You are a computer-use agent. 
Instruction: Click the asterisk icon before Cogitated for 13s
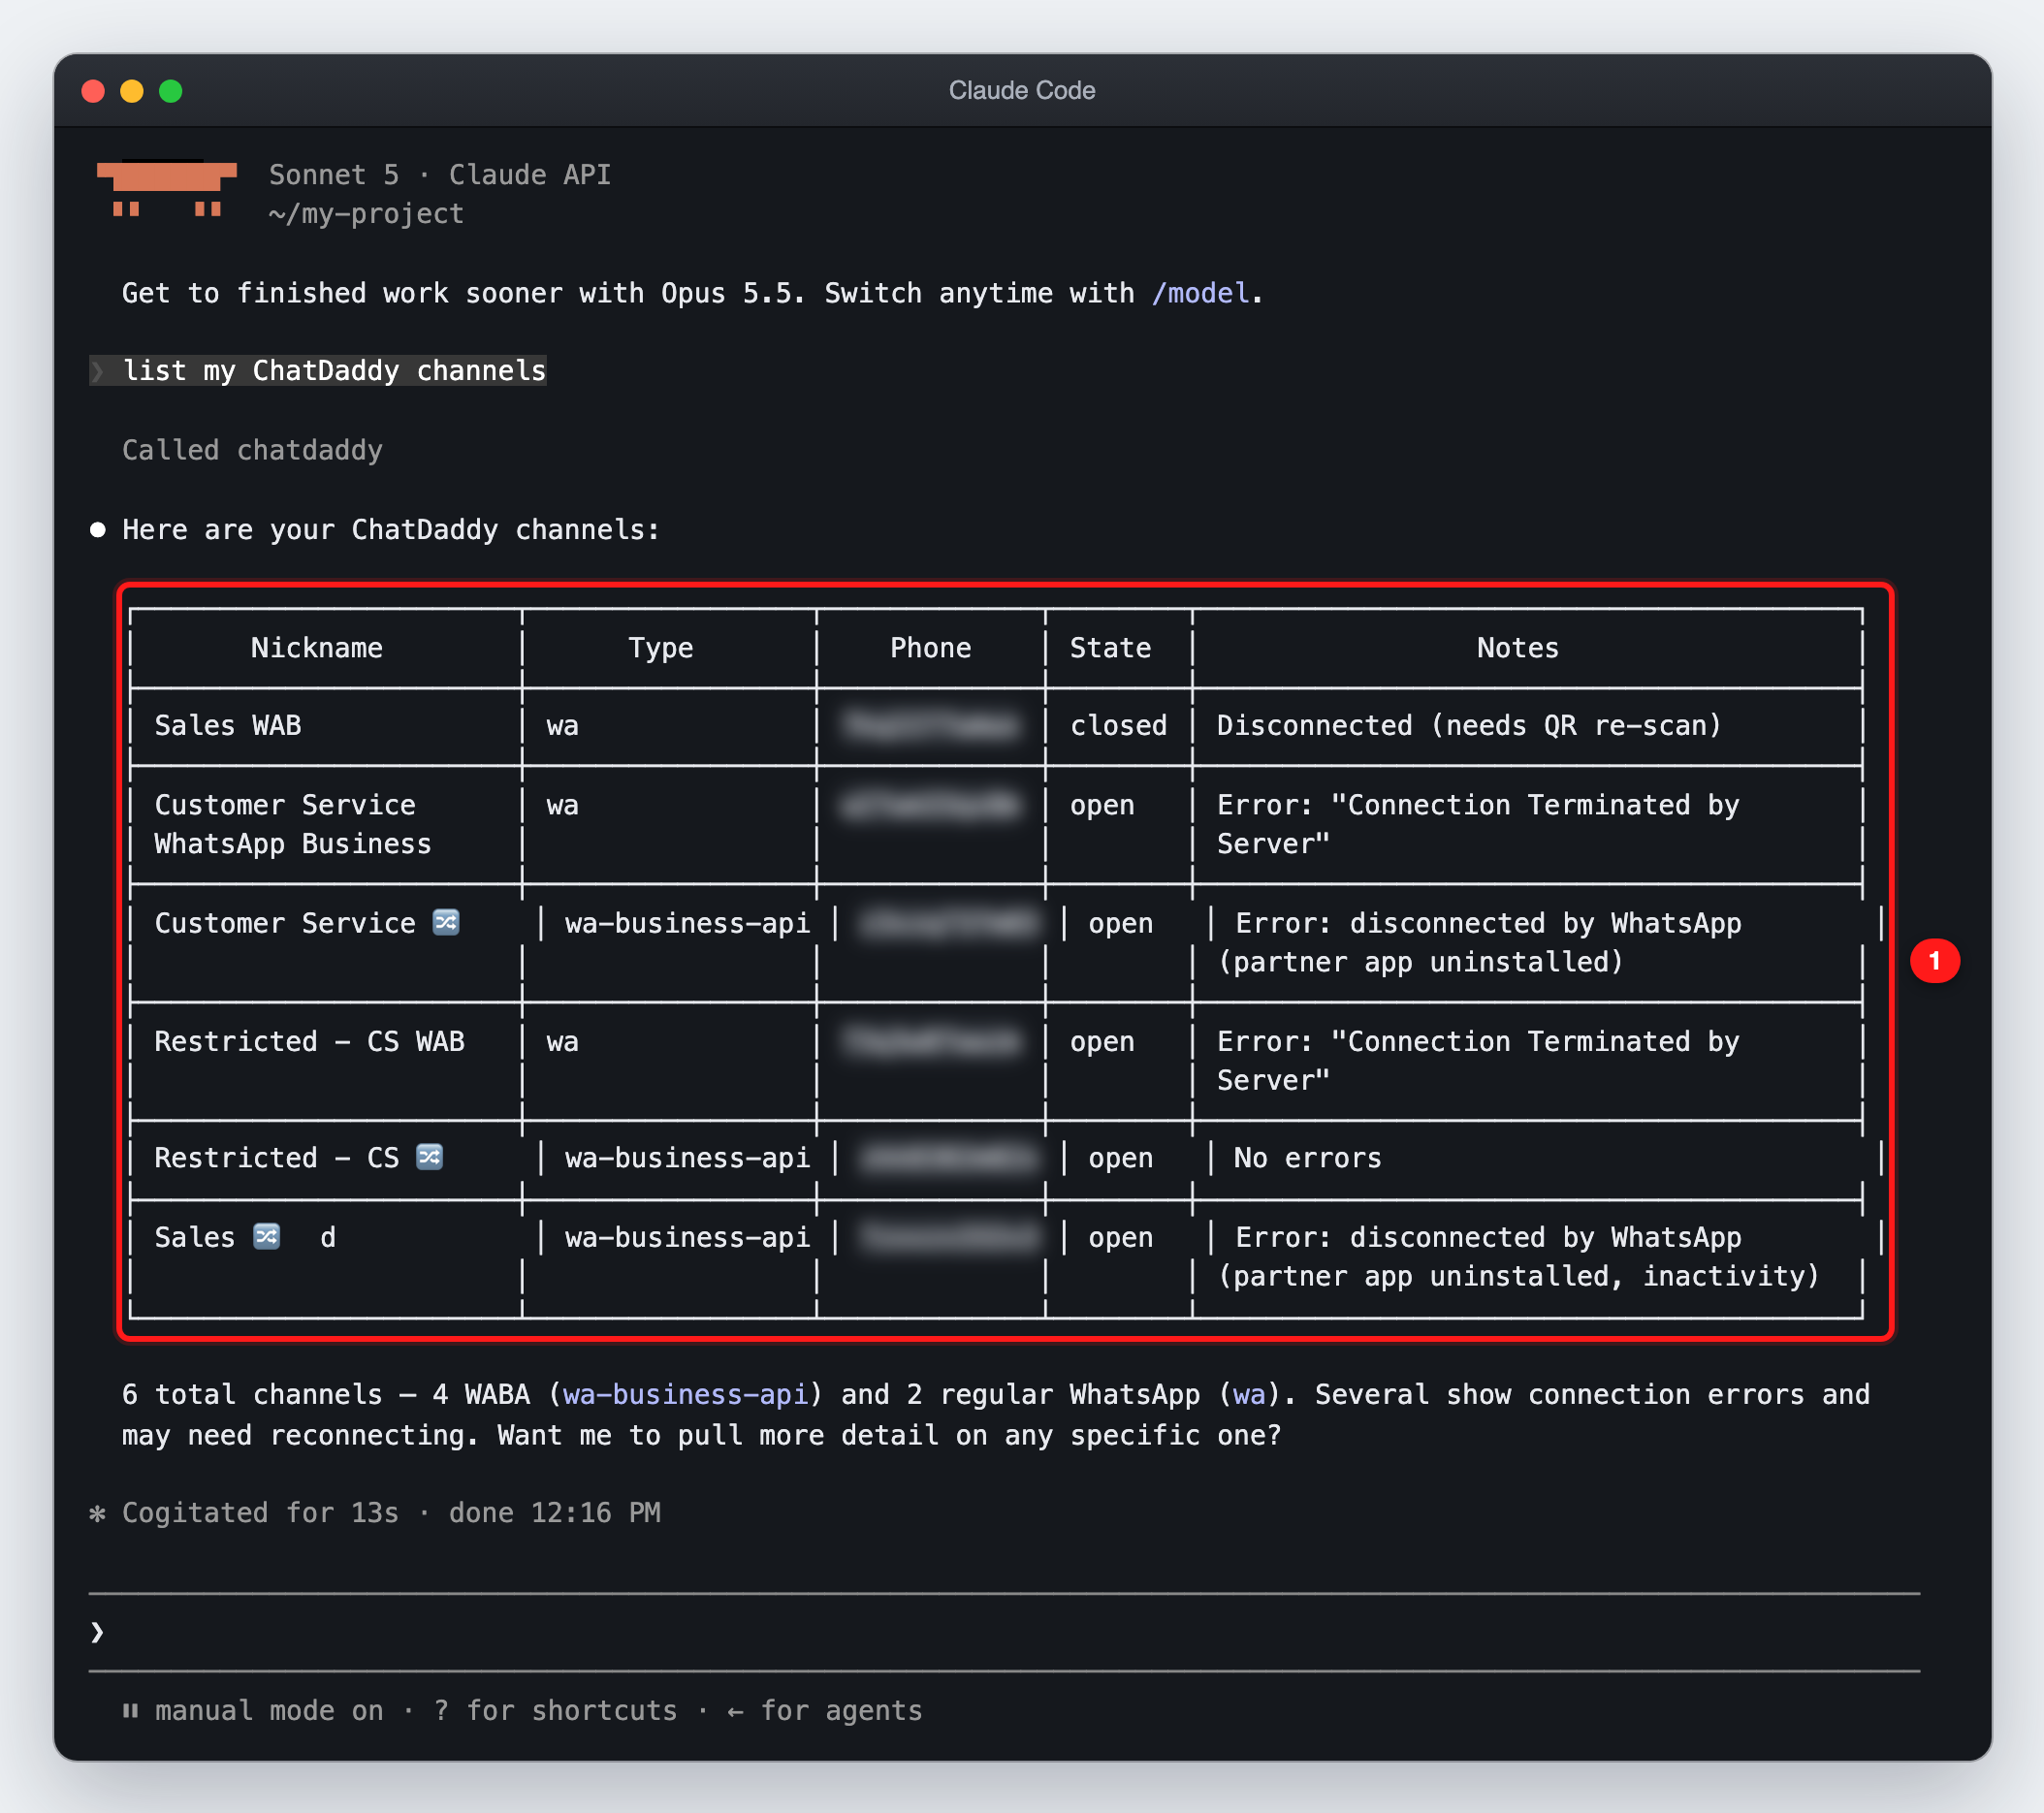[x=97, y=1513]
